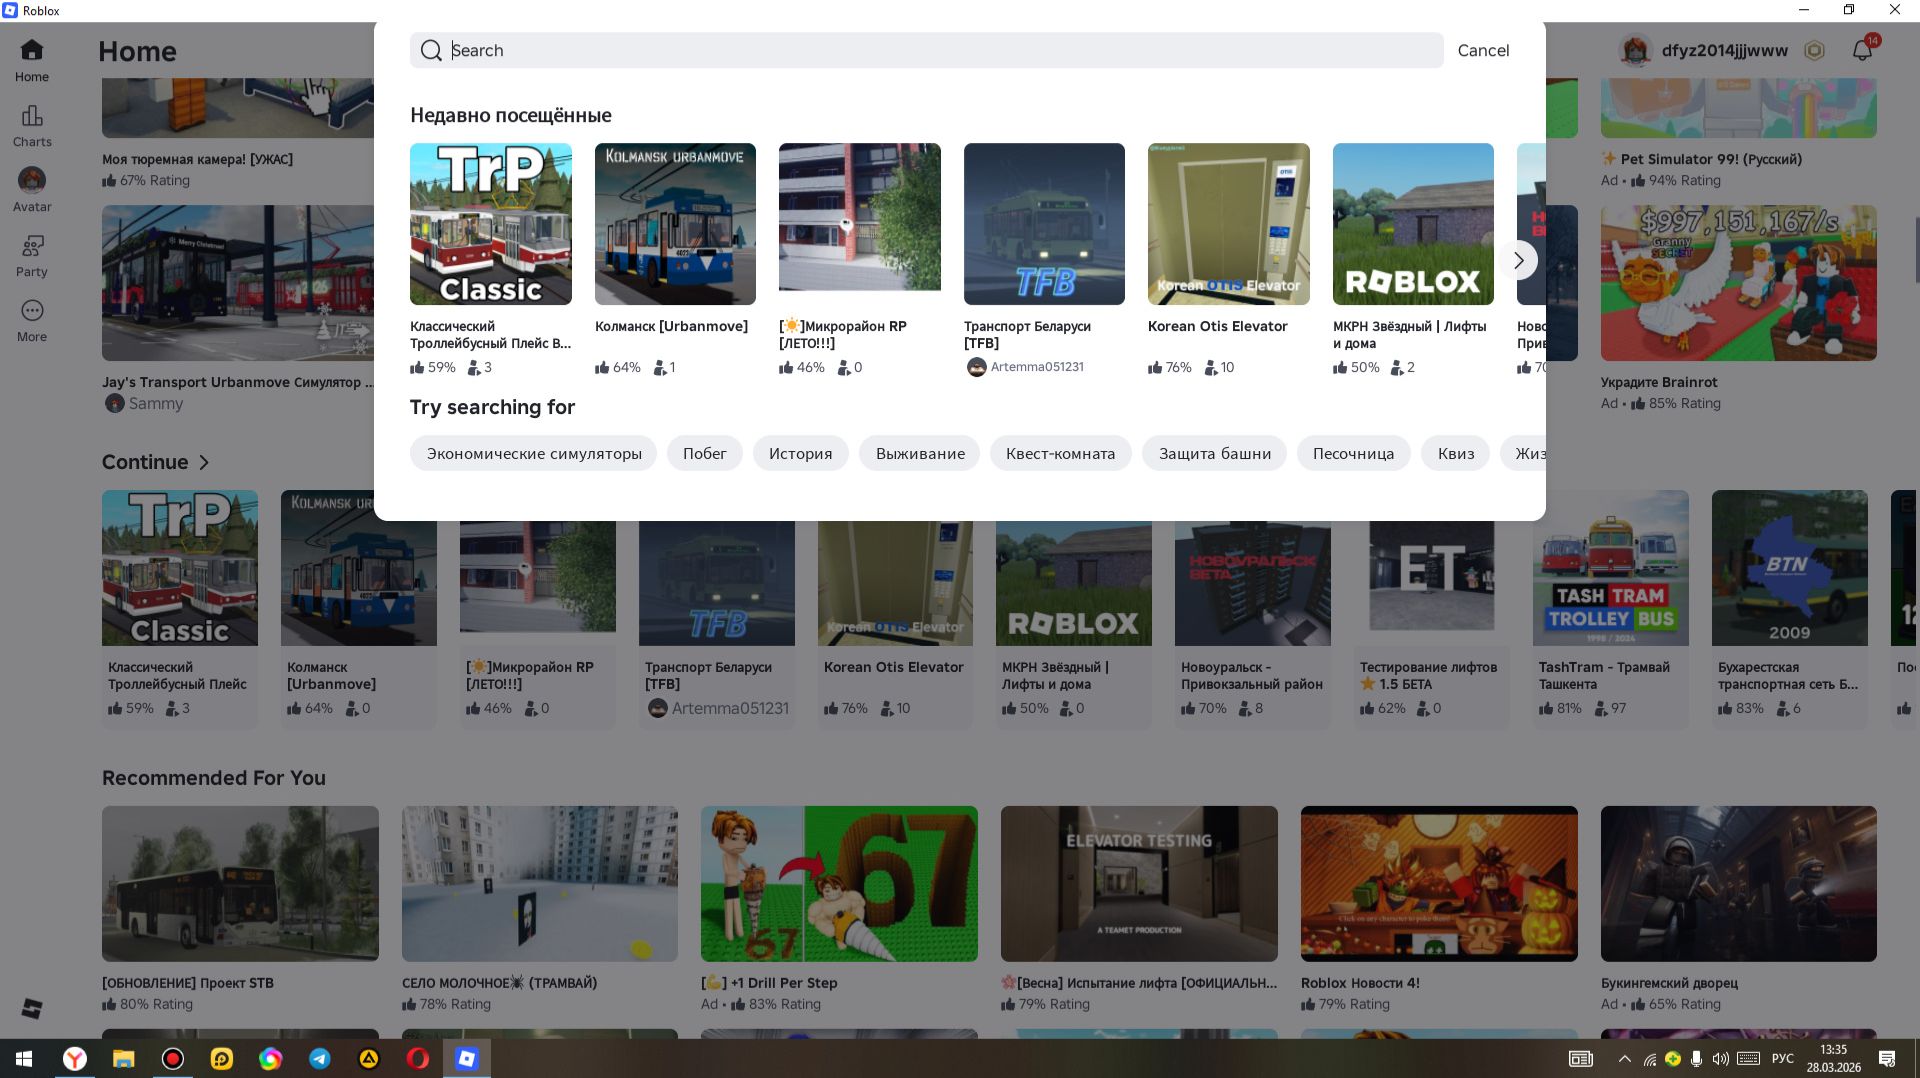This screenshot has height=1078, width=1920.
Task: Open the МКРН Звёздный thumbnail in recently visited
Action: (x=1413, y=224)
